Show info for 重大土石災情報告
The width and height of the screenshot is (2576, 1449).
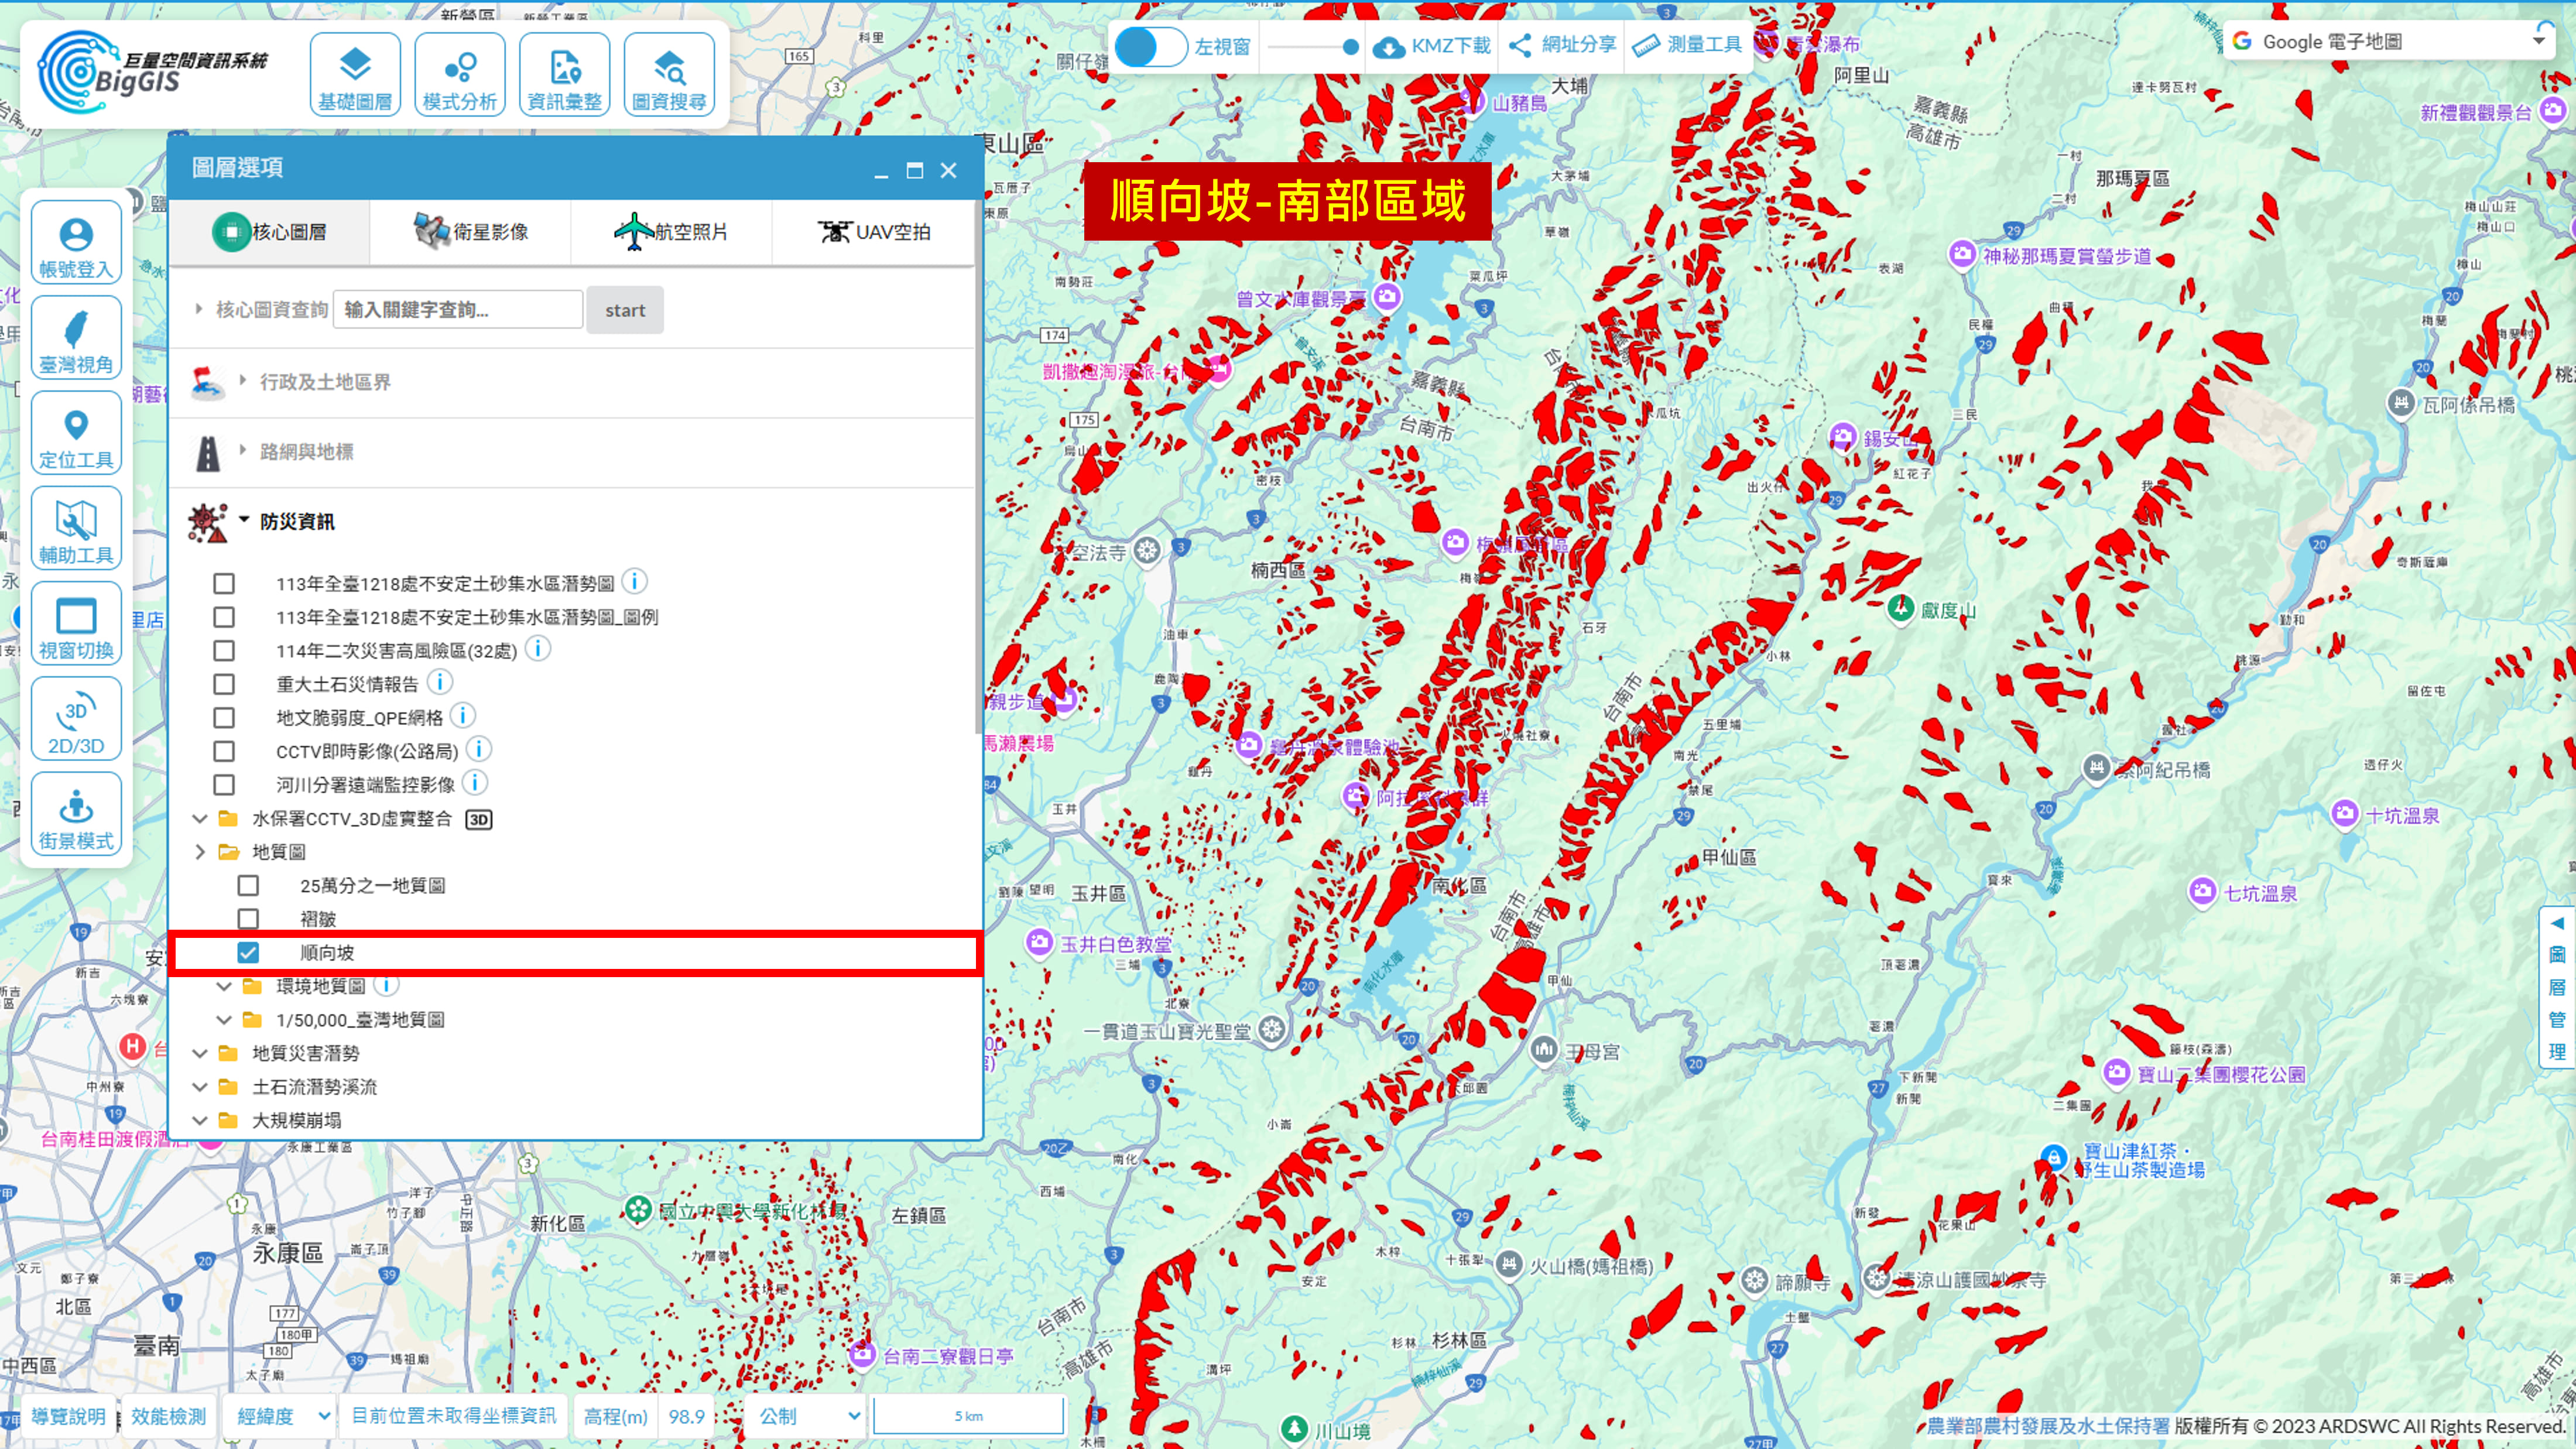tap(439, 682)
